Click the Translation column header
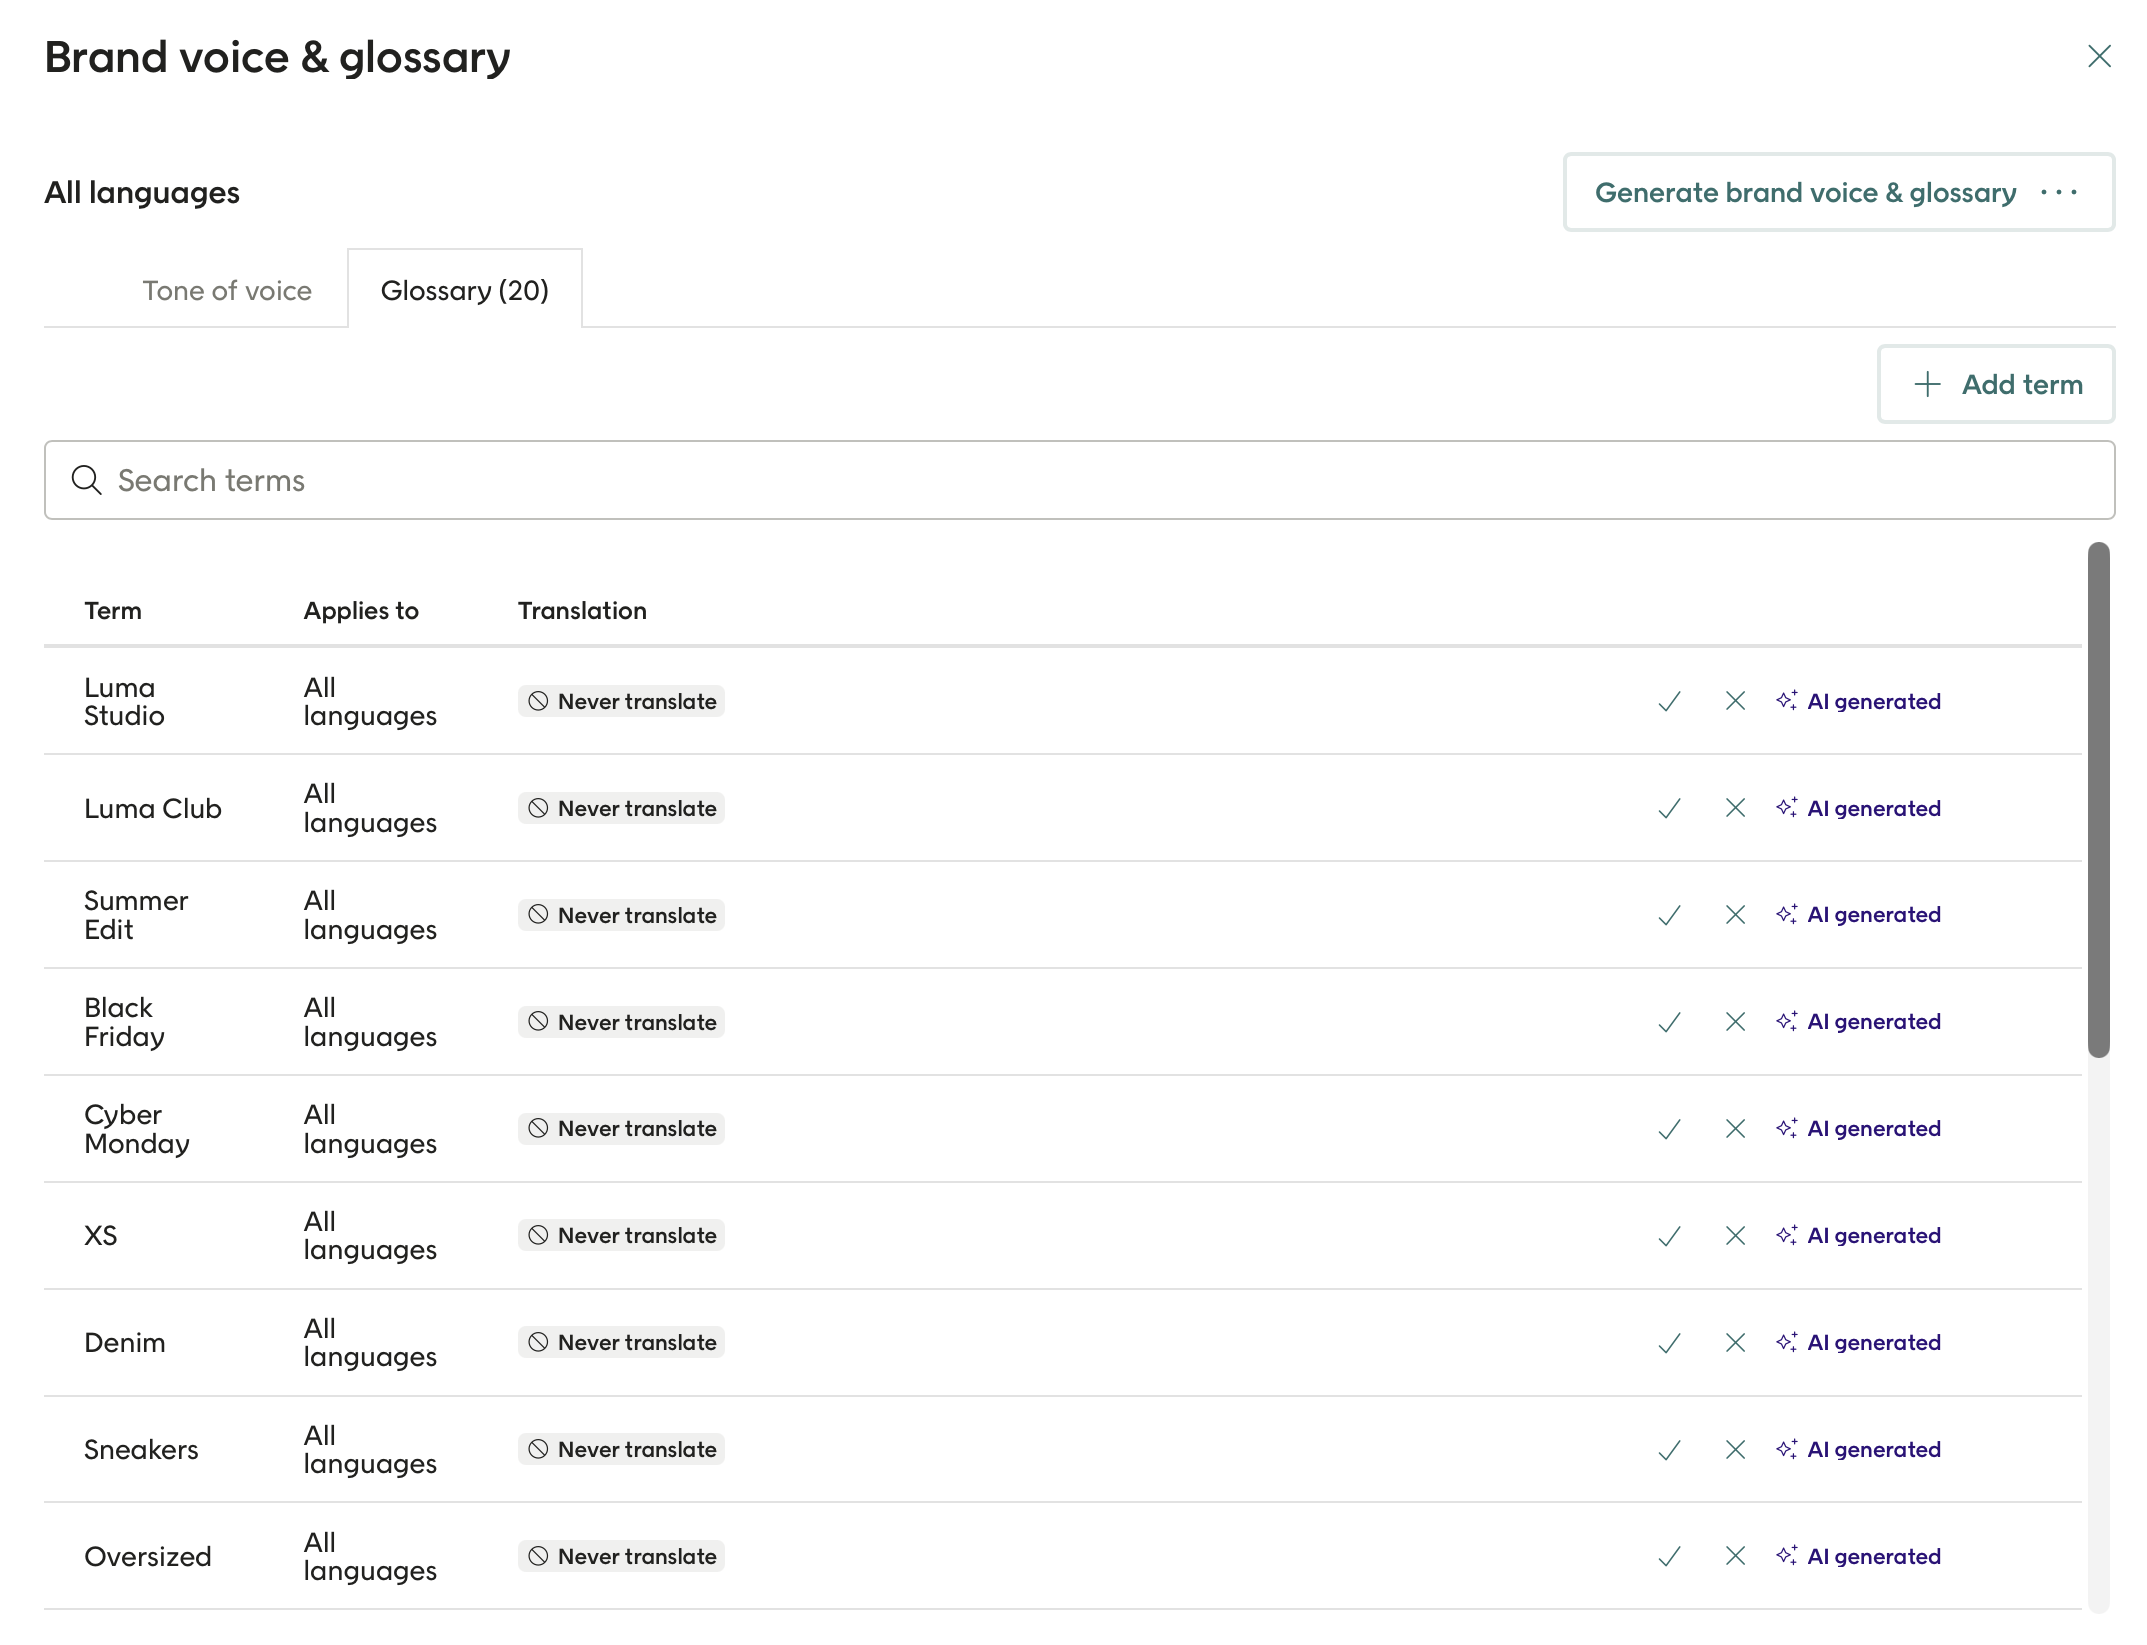This screenshot has height=1645, width=2147. pyautogui.click(x=582, y=611)
